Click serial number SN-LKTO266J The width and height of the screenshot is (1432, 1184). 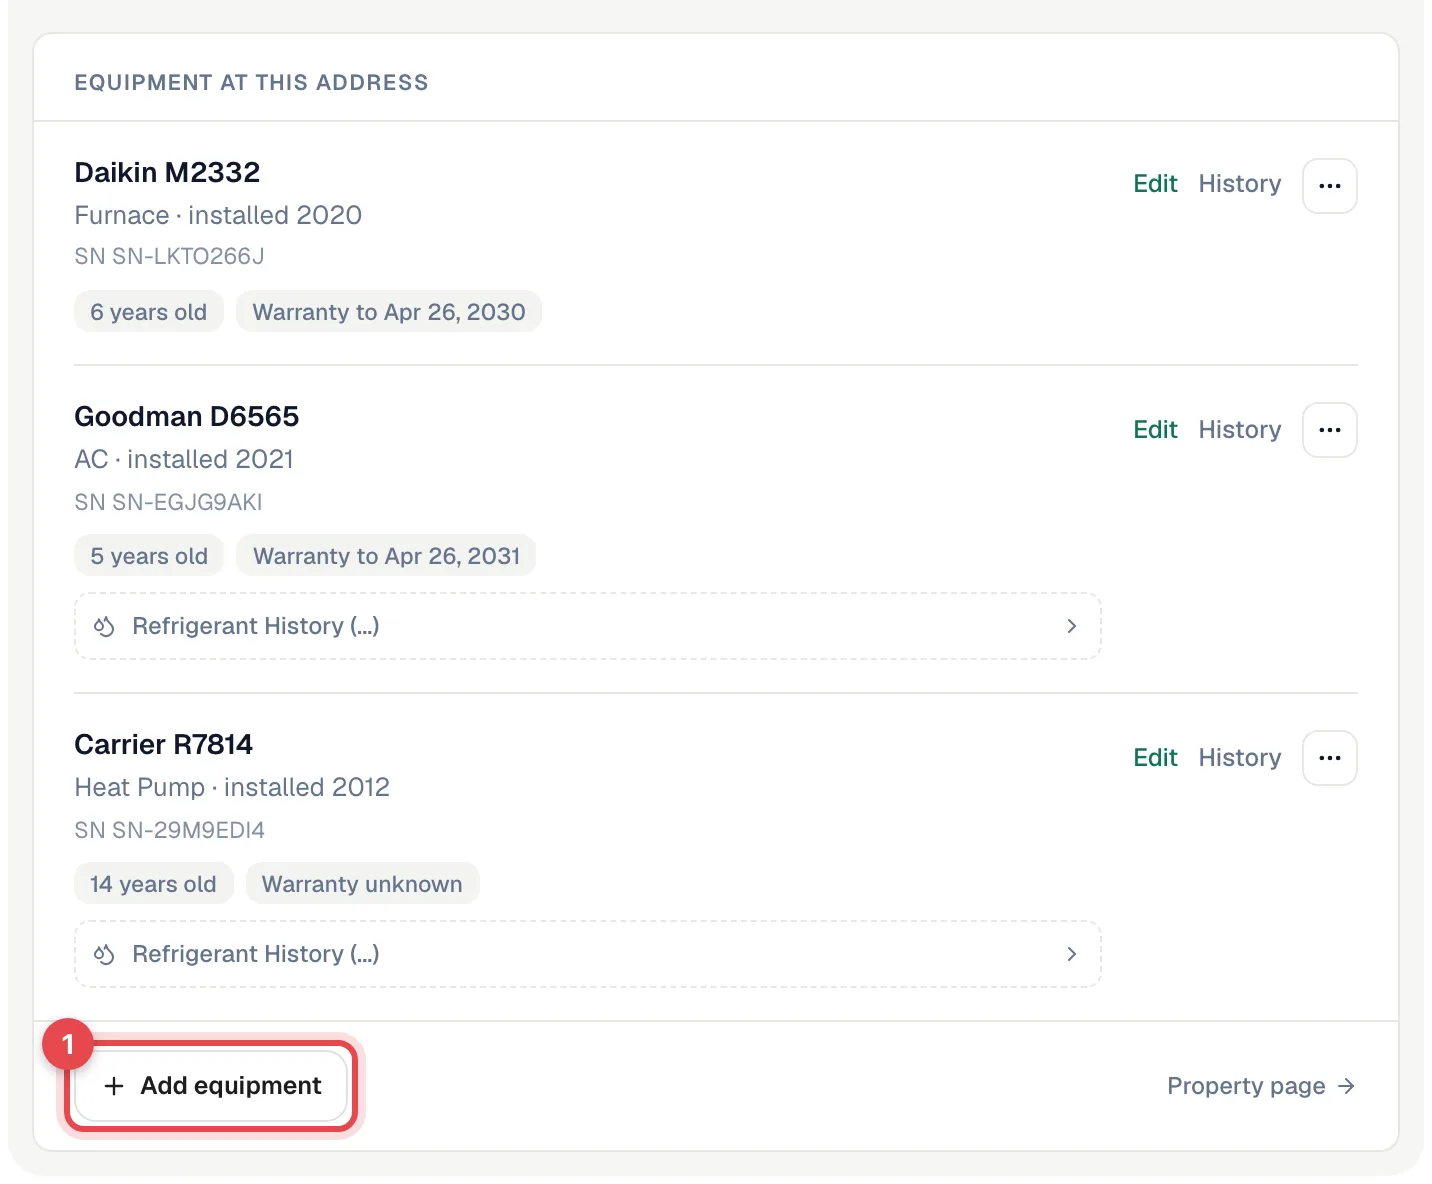pyautogui.click(x=169, y=256)
